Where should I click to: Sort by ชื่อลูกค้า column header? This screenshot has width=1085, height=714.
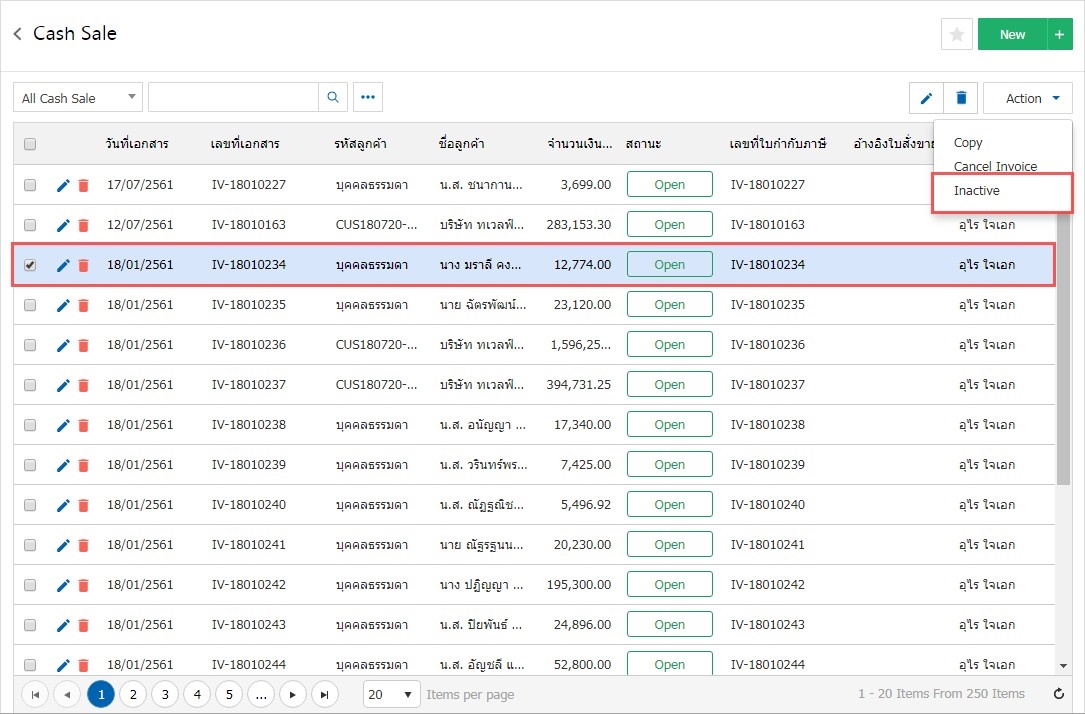462,144
